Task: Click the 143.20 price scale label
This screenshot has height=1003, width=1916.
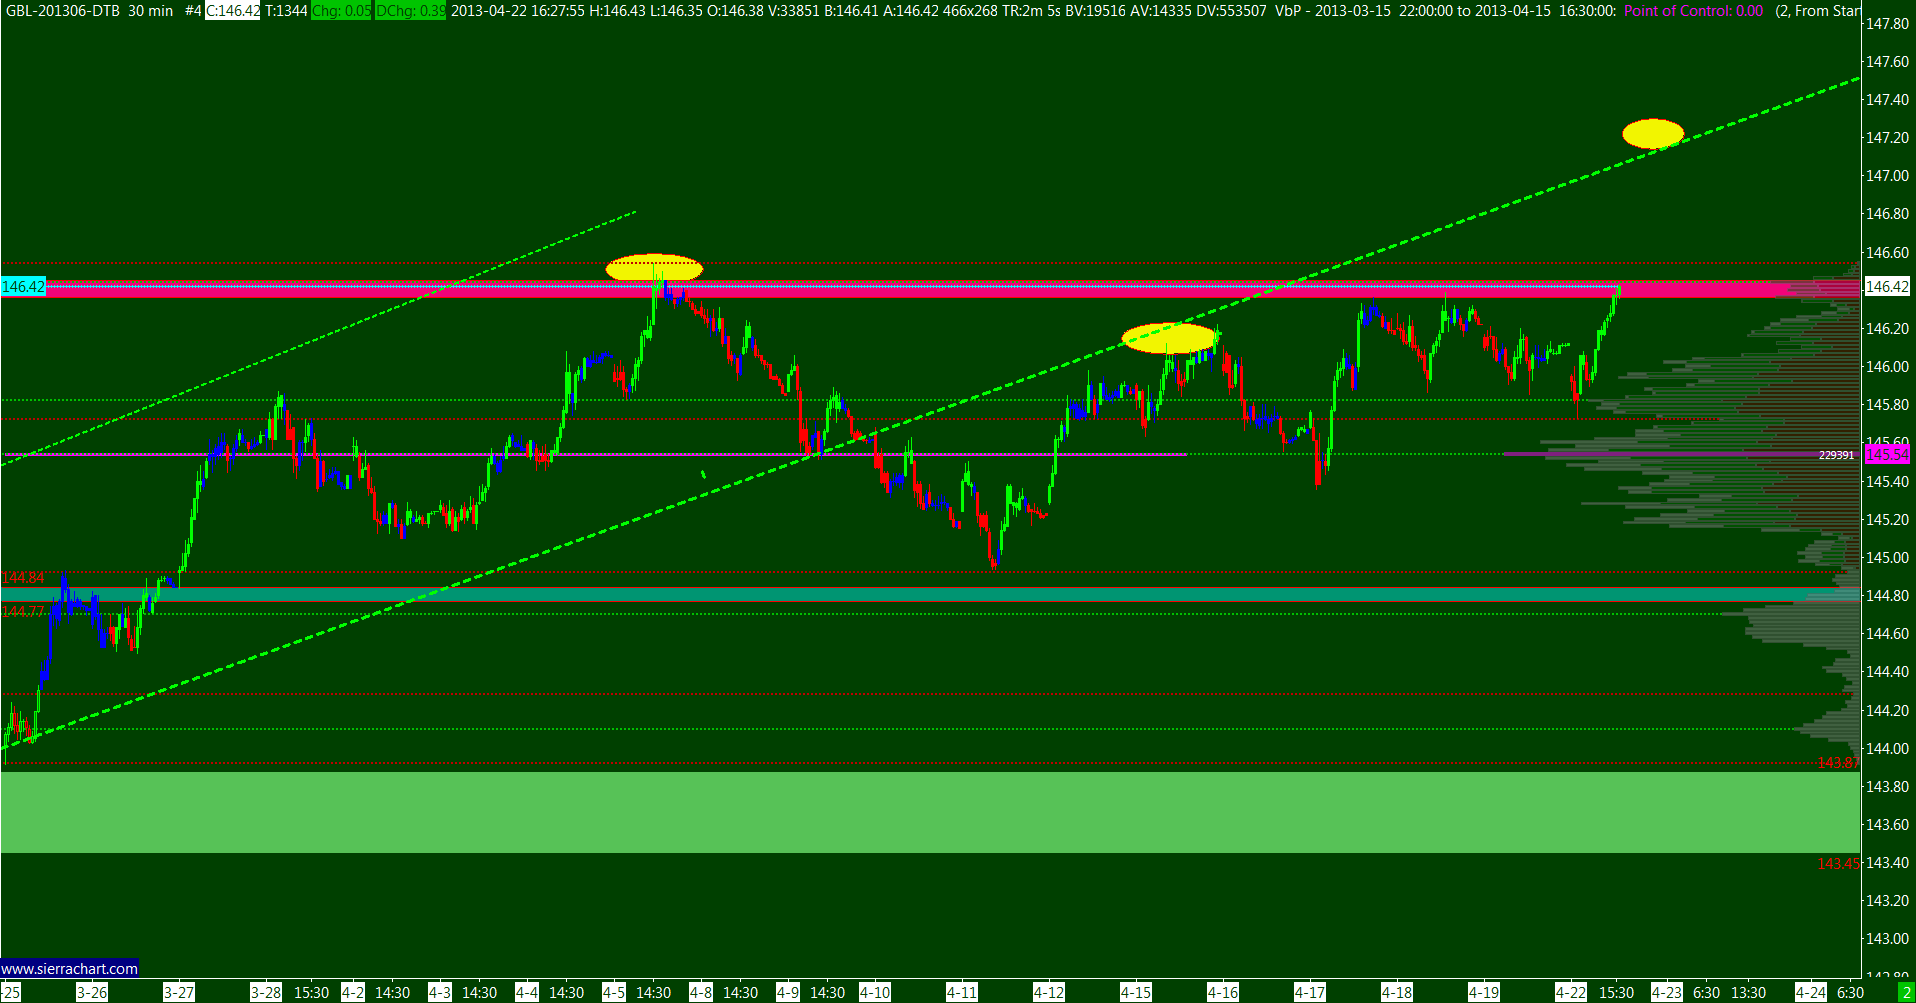Action: coord(1887,901)
